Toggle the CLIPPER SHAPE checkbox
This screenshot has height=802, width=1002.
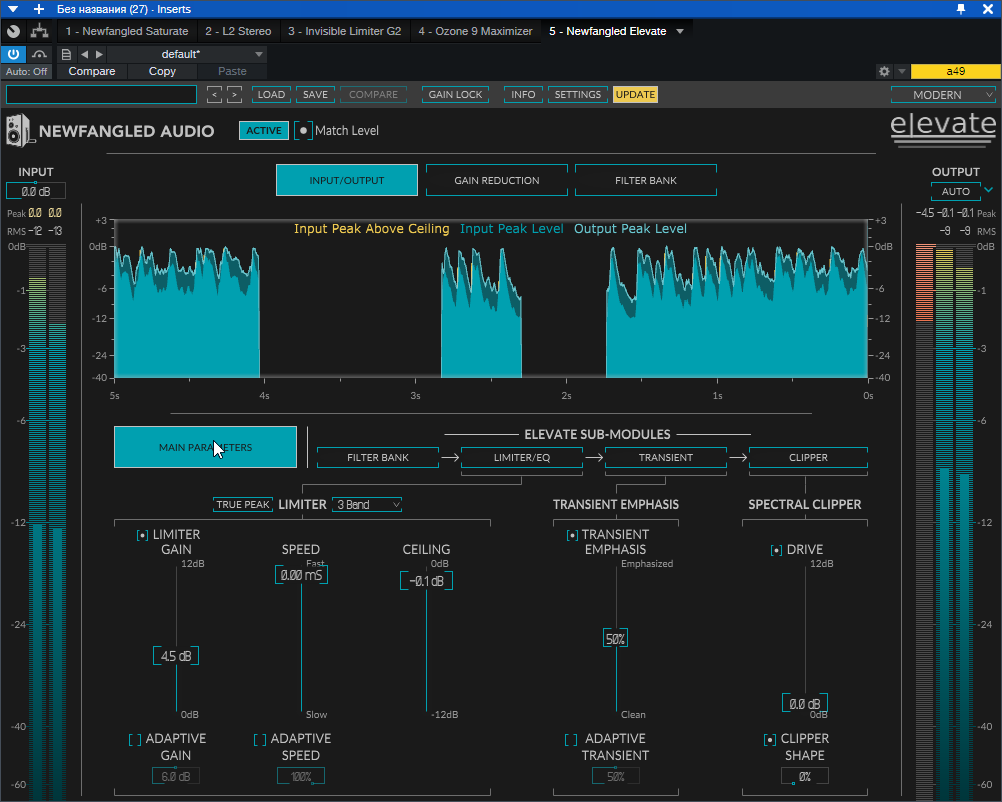tap(770, 739)
